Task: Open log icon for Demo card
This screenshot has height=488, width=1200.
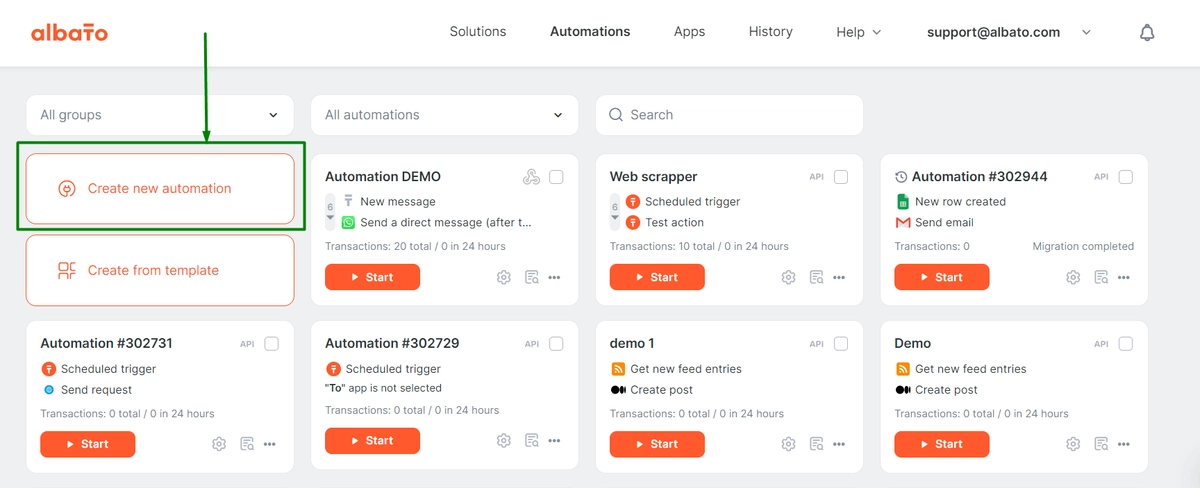Action: (1101, 444)
